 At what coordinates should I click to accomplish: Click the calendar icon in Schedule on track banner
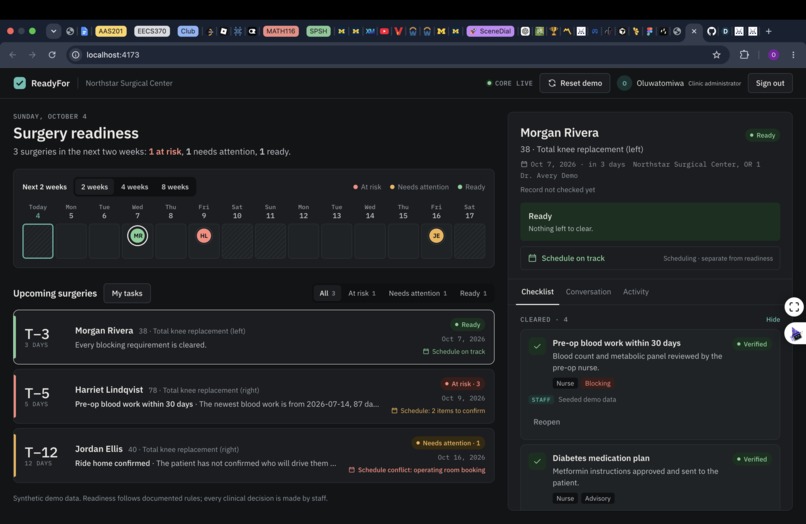533,258
